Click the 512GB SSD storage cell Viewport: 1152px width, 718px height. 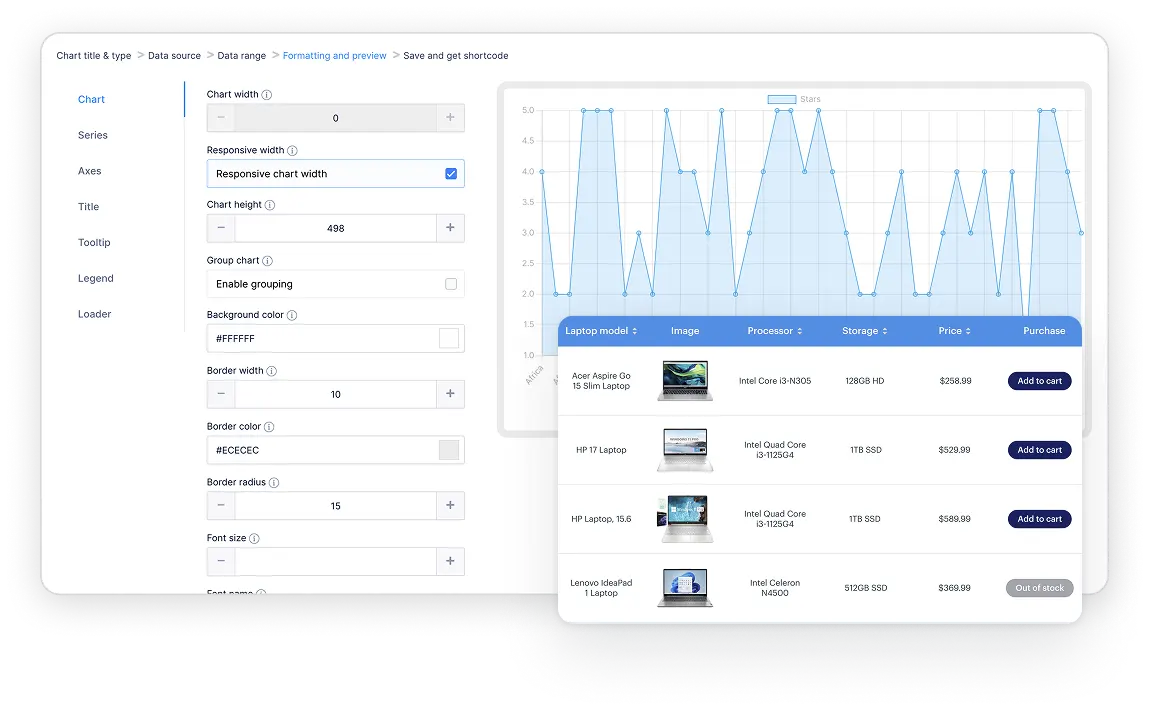pos(865,589)
